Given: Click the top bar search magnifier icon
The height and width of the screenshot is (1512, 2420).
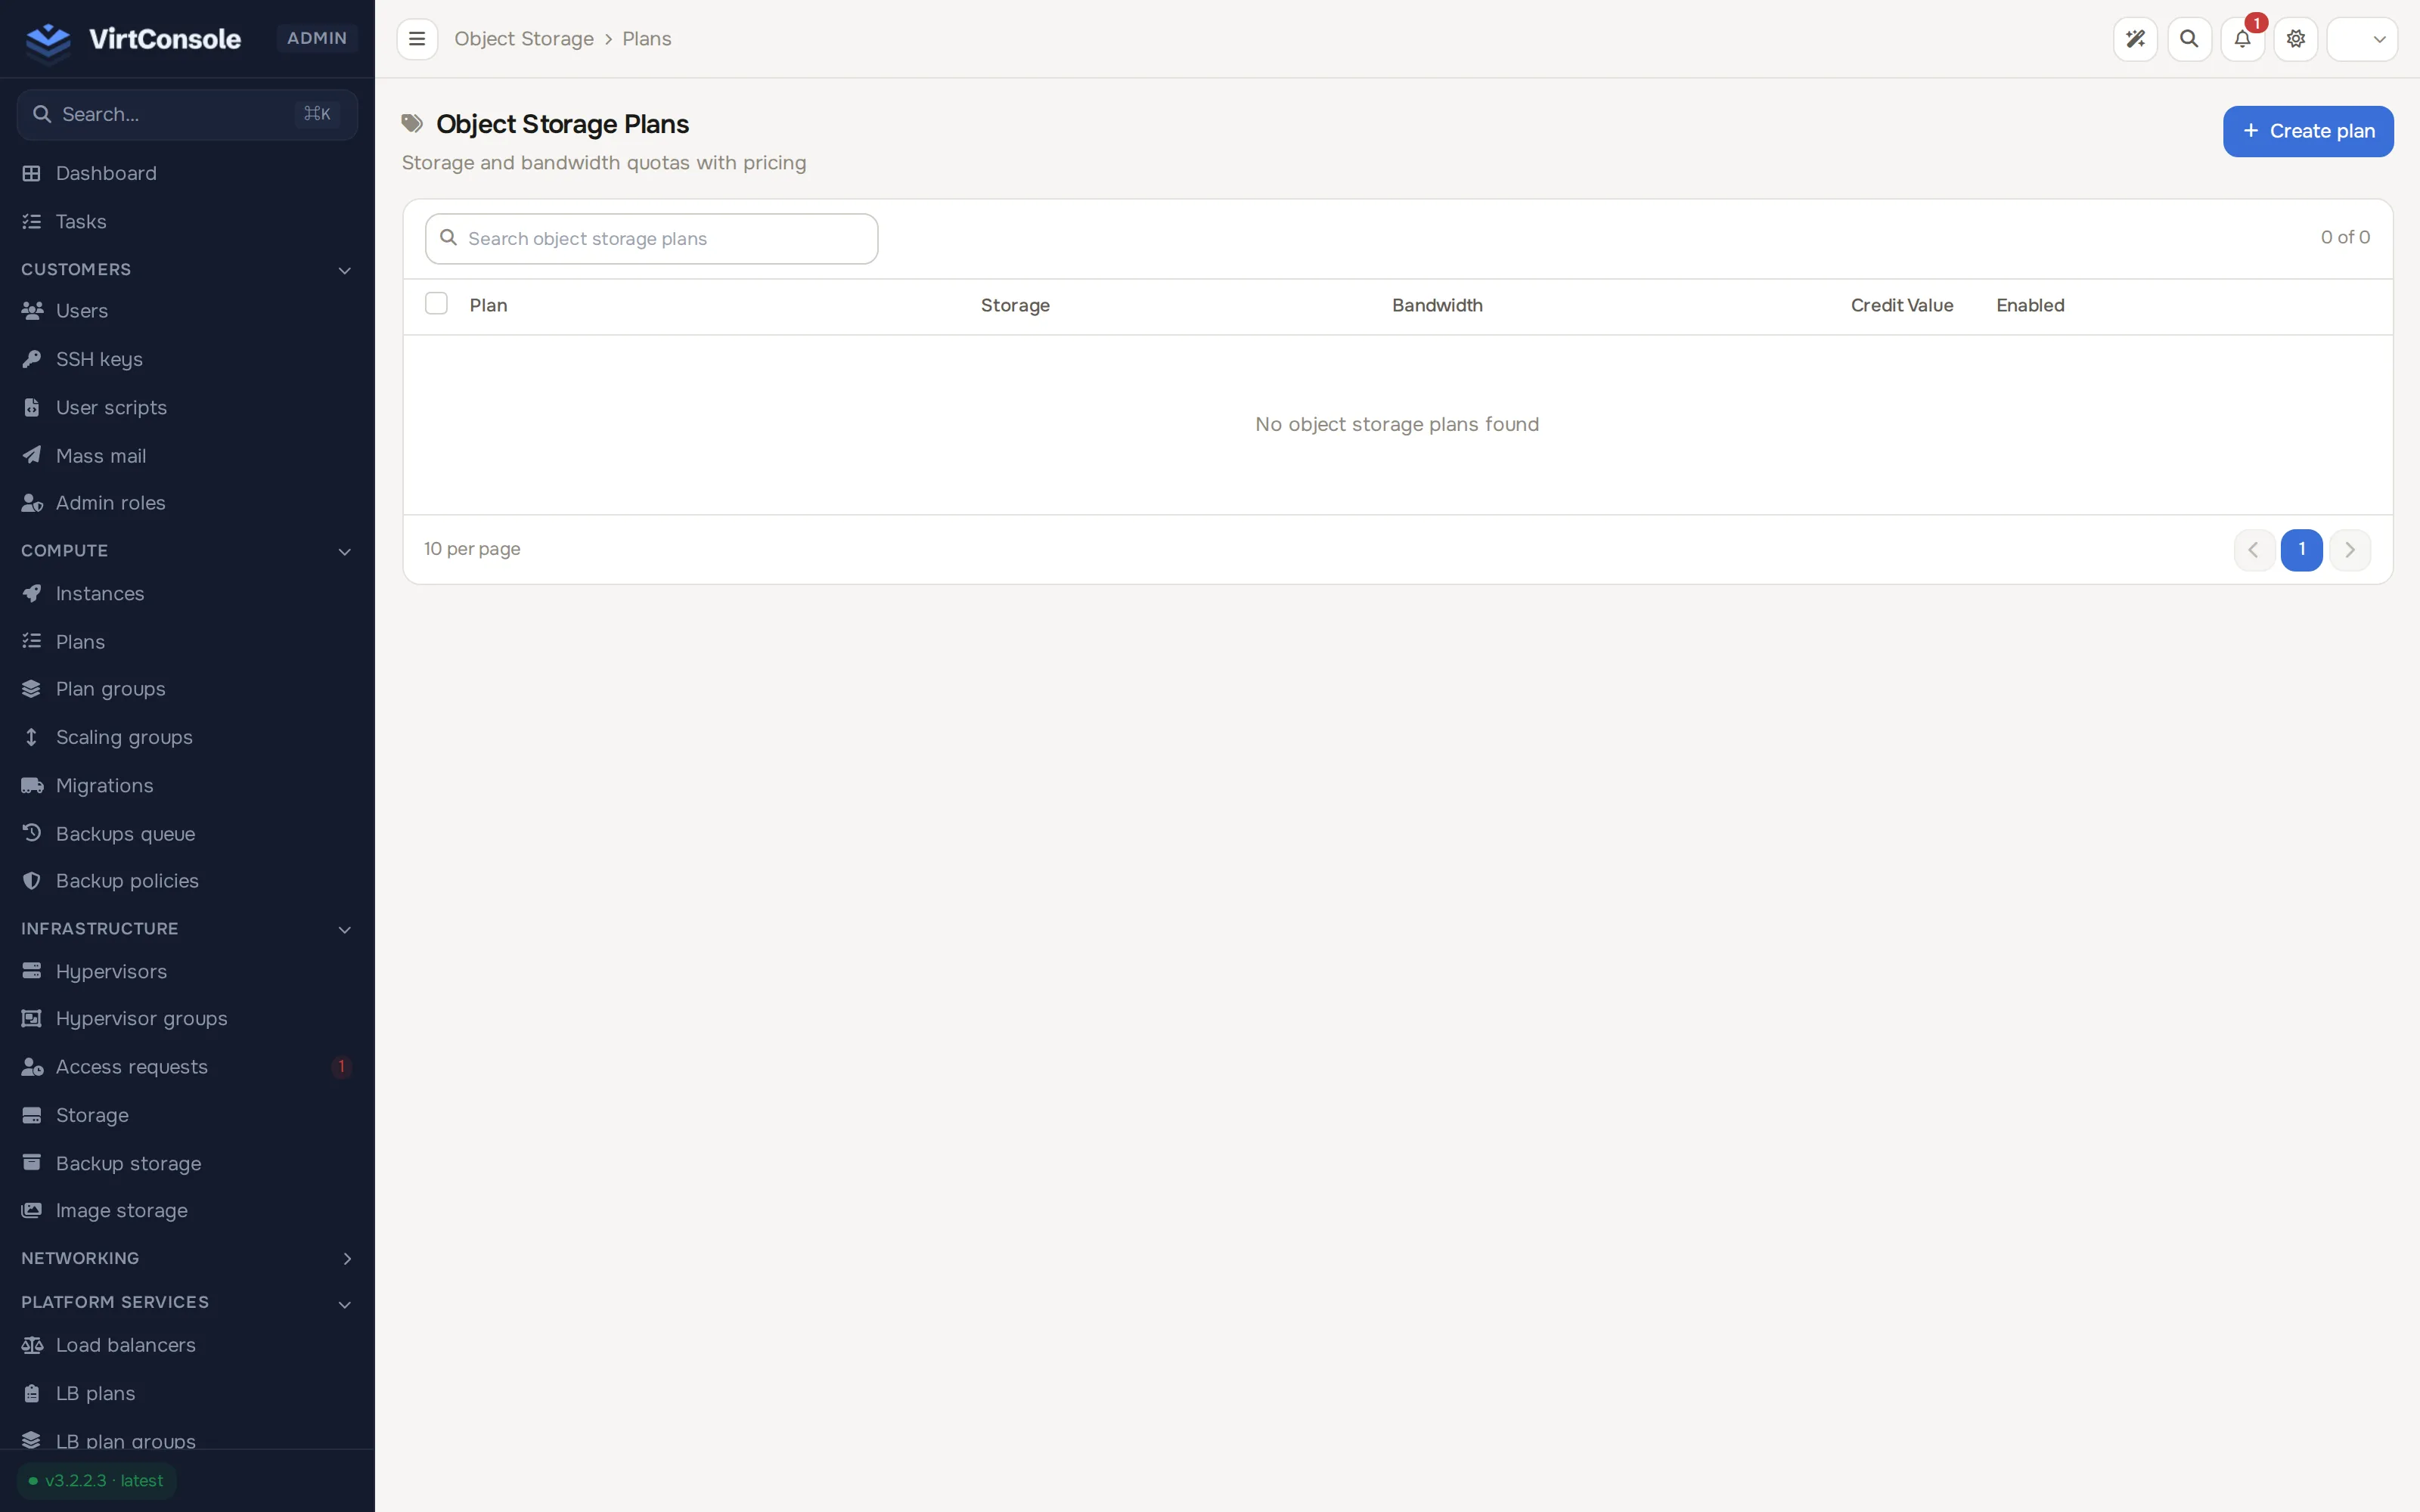Looking at the screenshot, I should (2189, 39).
